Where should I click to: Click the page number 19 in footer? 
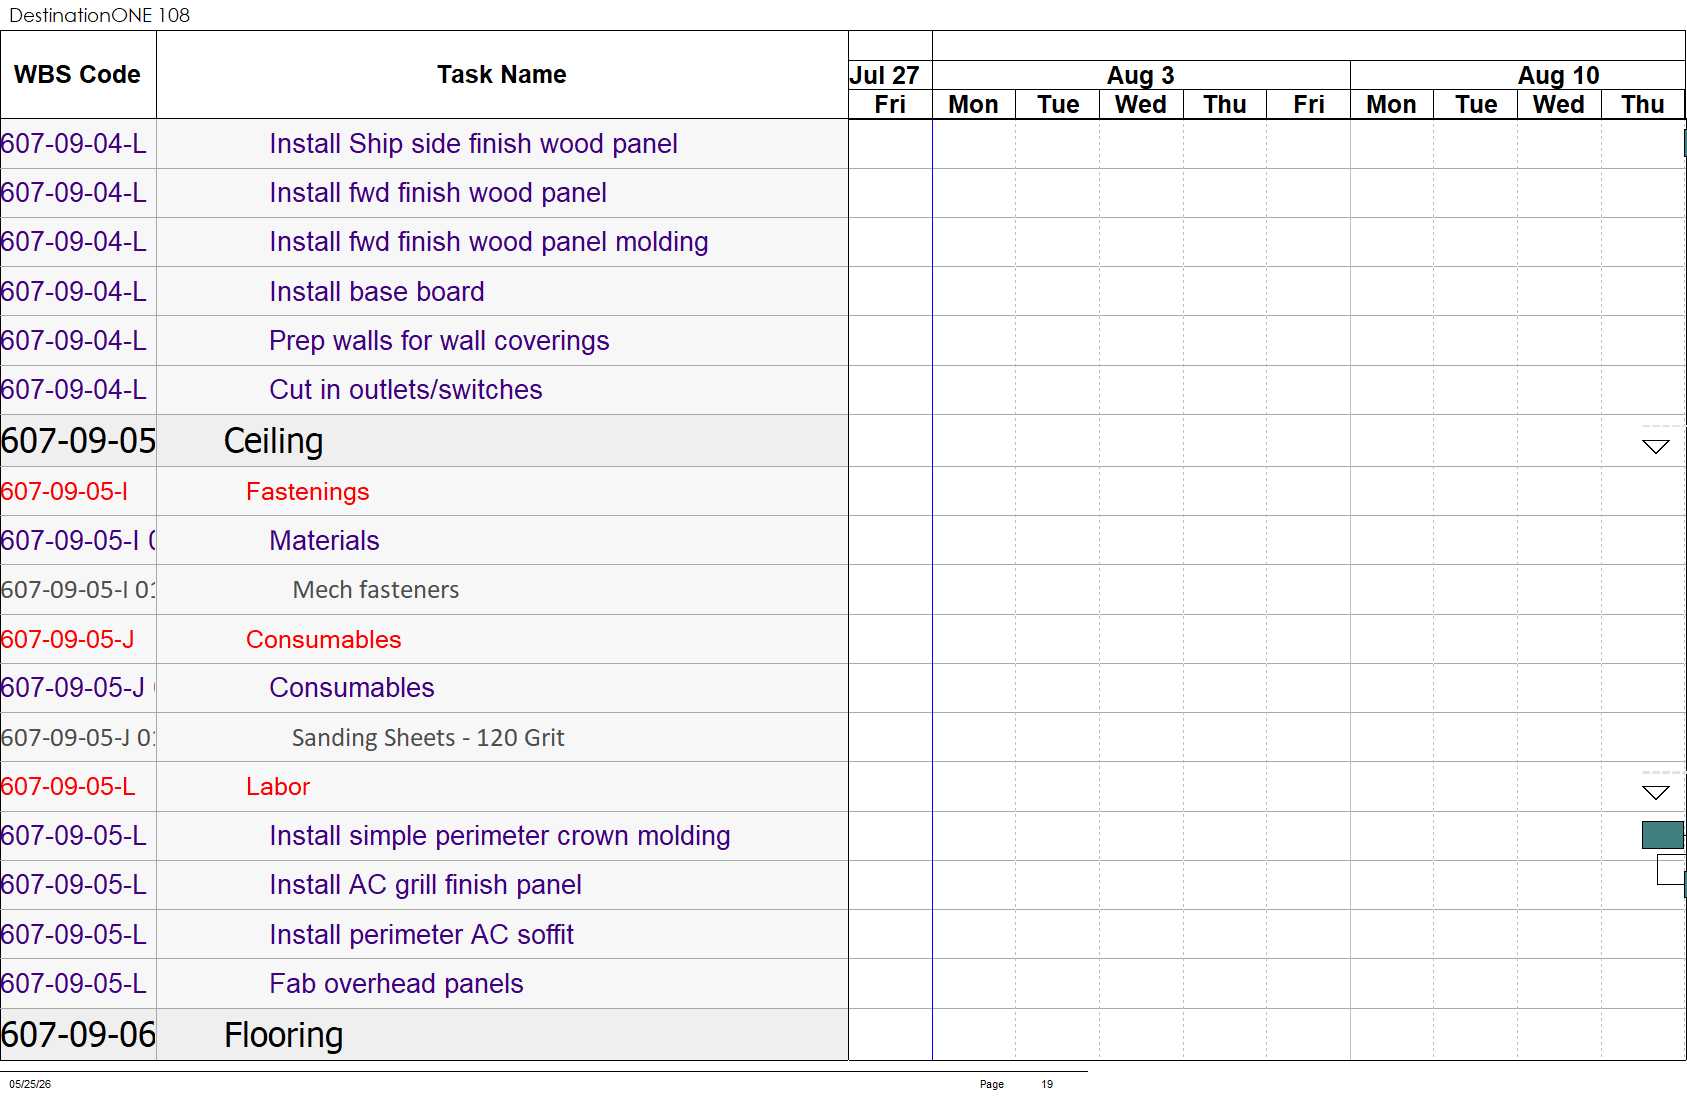1047,1084
